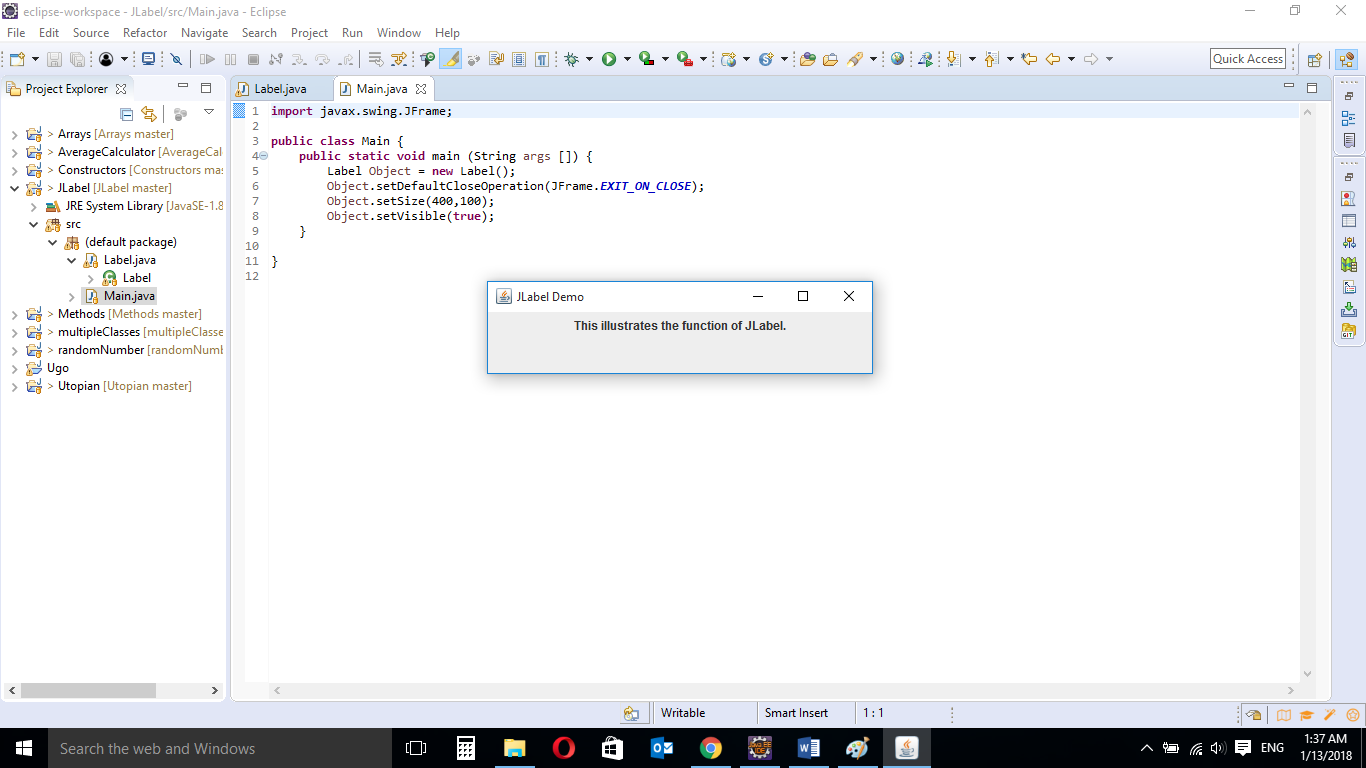
Task: Click the Resume debug icon
Action: (208, 60)
